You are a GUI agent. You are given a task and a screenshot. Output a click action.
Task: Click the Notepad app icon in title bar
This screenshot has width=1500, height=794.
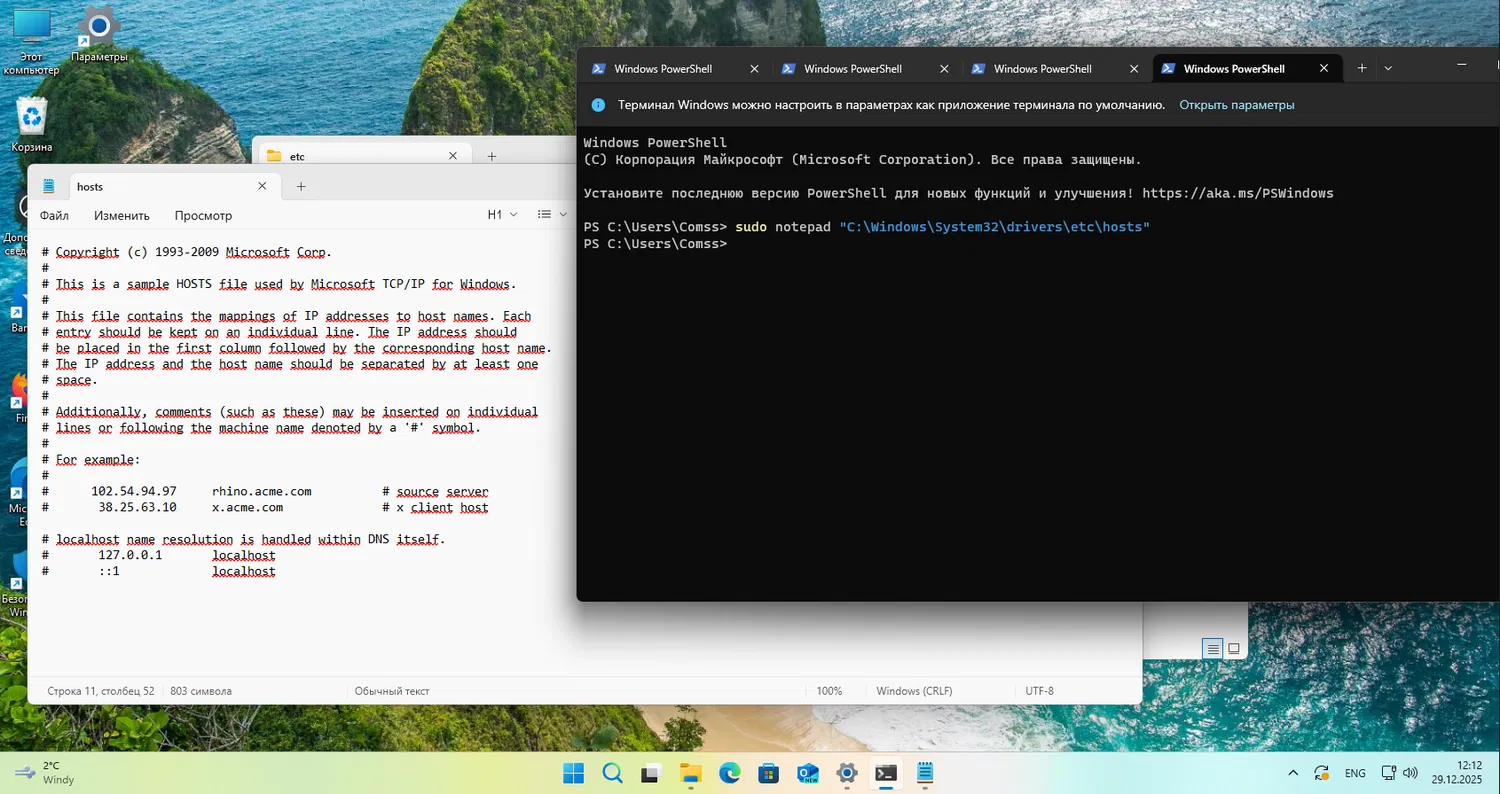point(48,186)
